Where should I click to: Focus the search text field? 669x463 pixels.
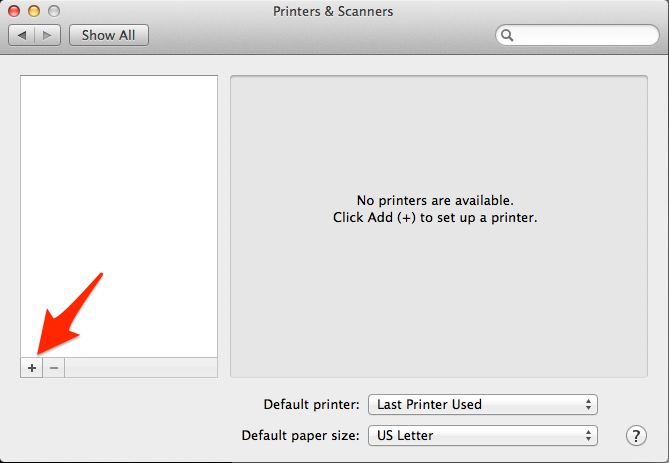pos(577,35)
